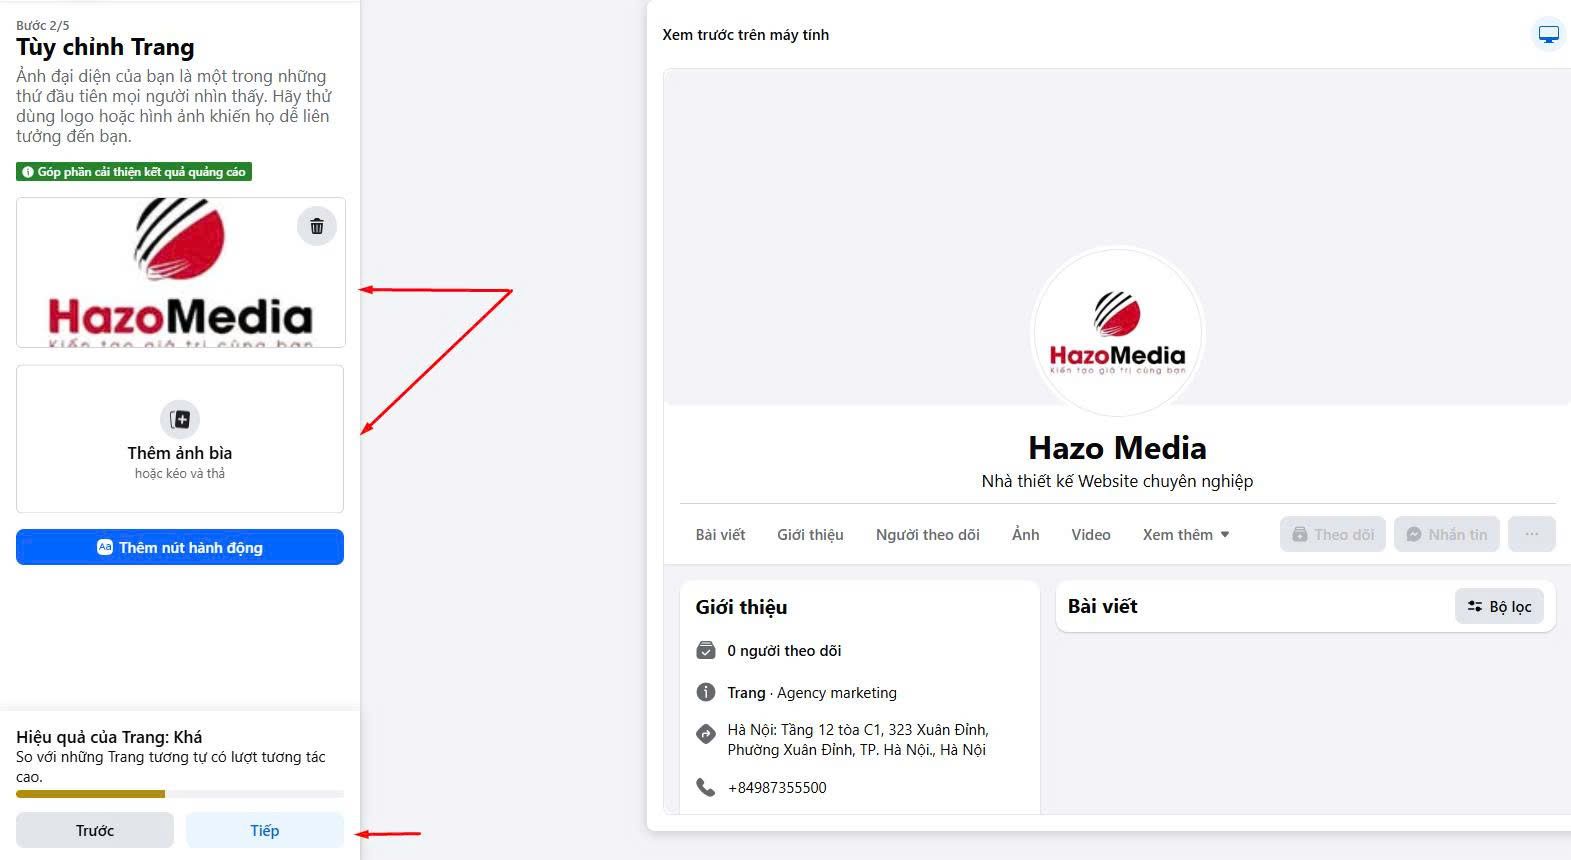This screenshot has width=1571, height=860.
Task: Click the Giới thiệu card heading
Action: 741,607
